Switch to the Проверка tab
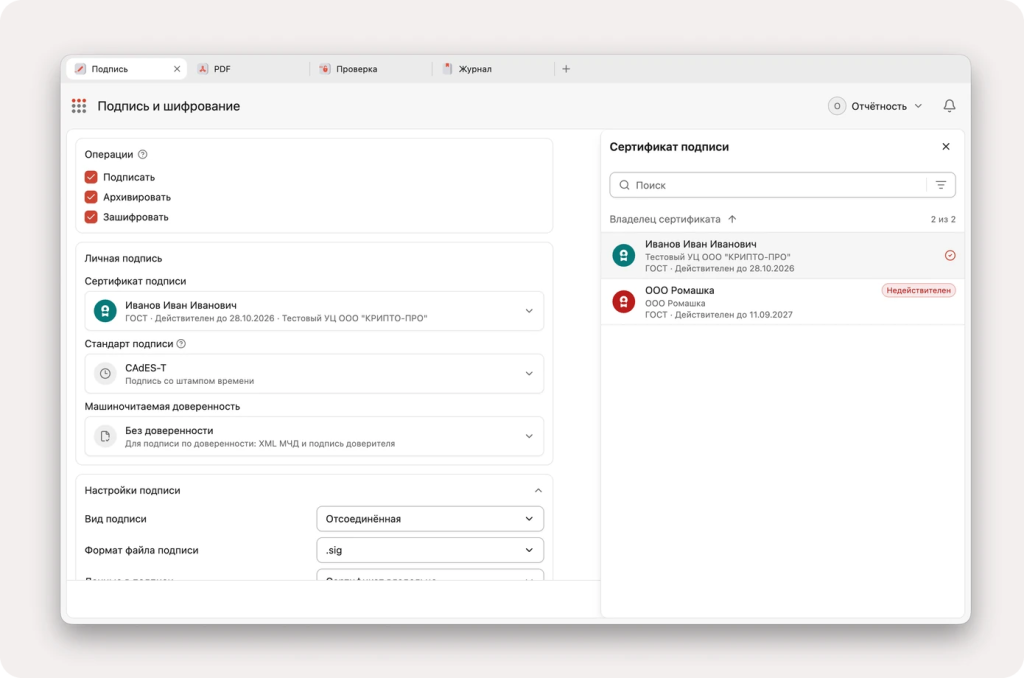This screenshot has height=678, width=1024. 371,69
